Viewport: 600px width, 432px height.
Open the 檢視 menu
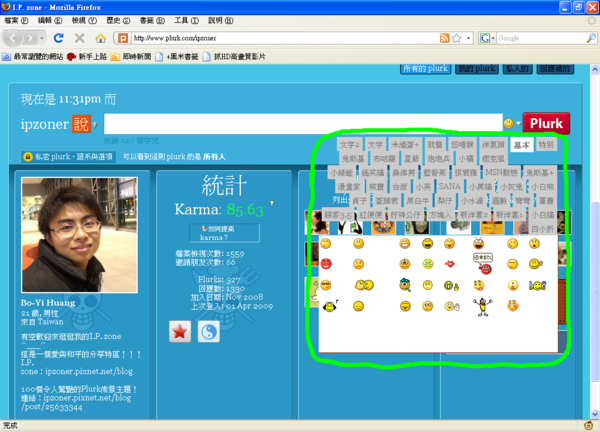point(84,20)
